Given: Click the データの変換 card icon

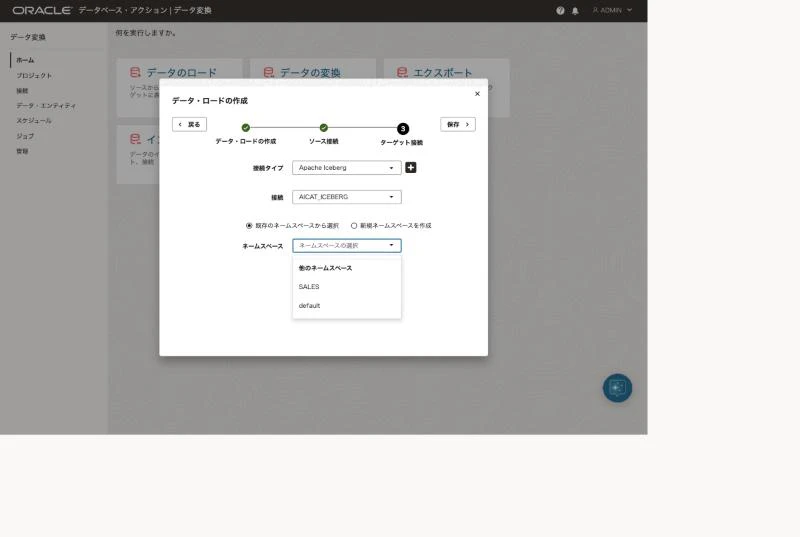Looking at the screenshot, I should pyautogui.click(x=269, y=72).
